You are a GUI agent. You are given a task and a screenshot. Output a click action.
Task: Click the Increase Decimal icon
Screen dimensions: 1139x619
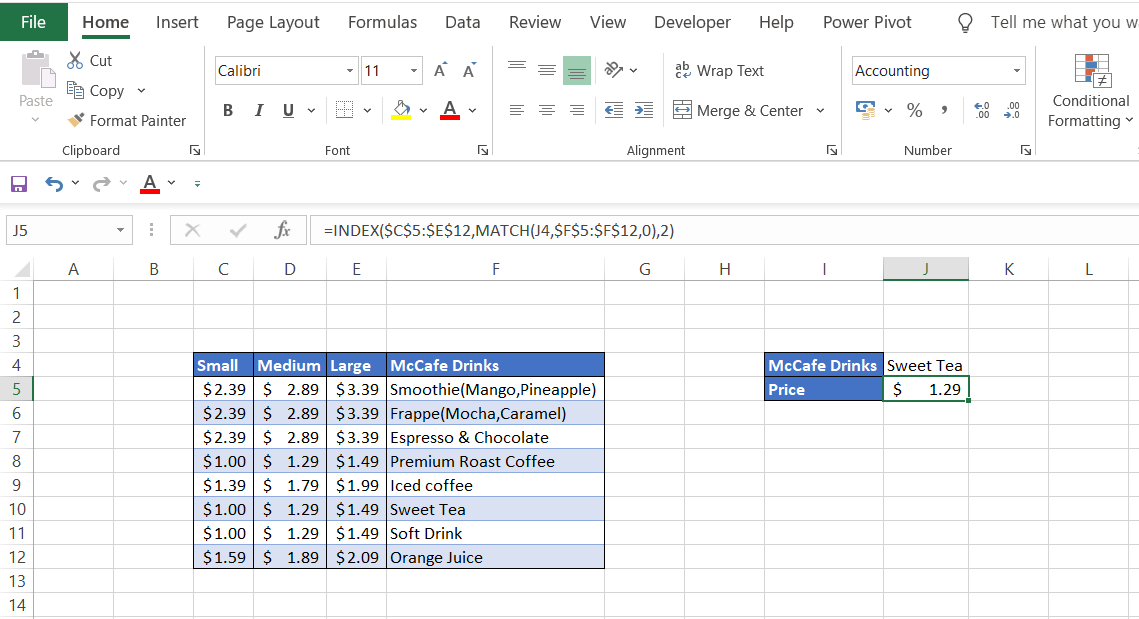pos(981,110)
